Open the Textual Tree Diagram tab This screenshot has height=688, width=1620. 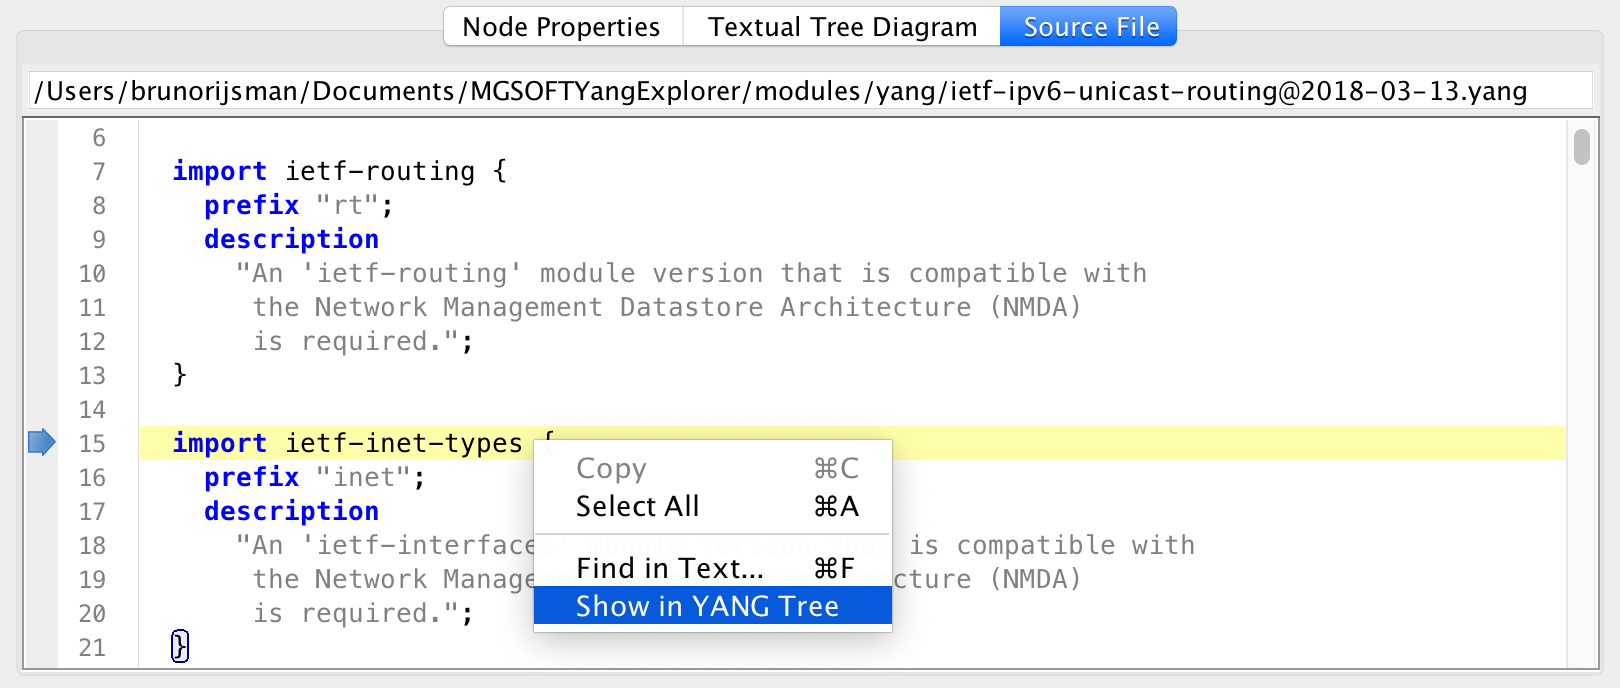click(842, 27)
